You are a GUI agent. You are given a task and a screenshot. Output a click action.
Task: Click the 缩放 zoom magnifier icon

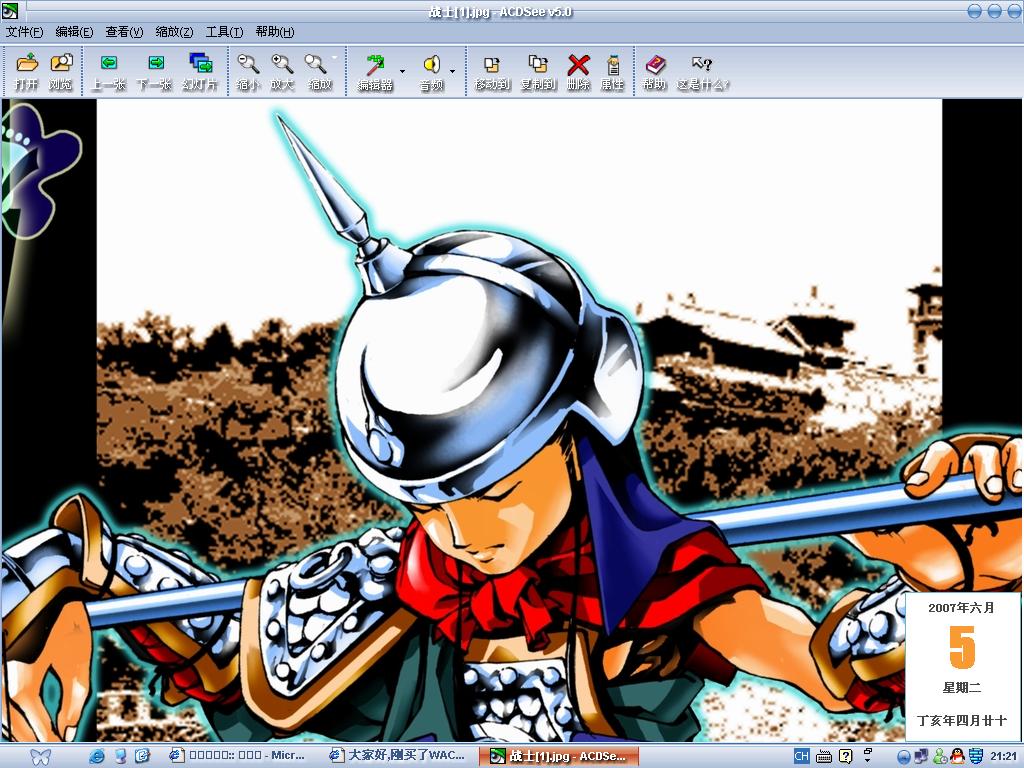point(315,63)
